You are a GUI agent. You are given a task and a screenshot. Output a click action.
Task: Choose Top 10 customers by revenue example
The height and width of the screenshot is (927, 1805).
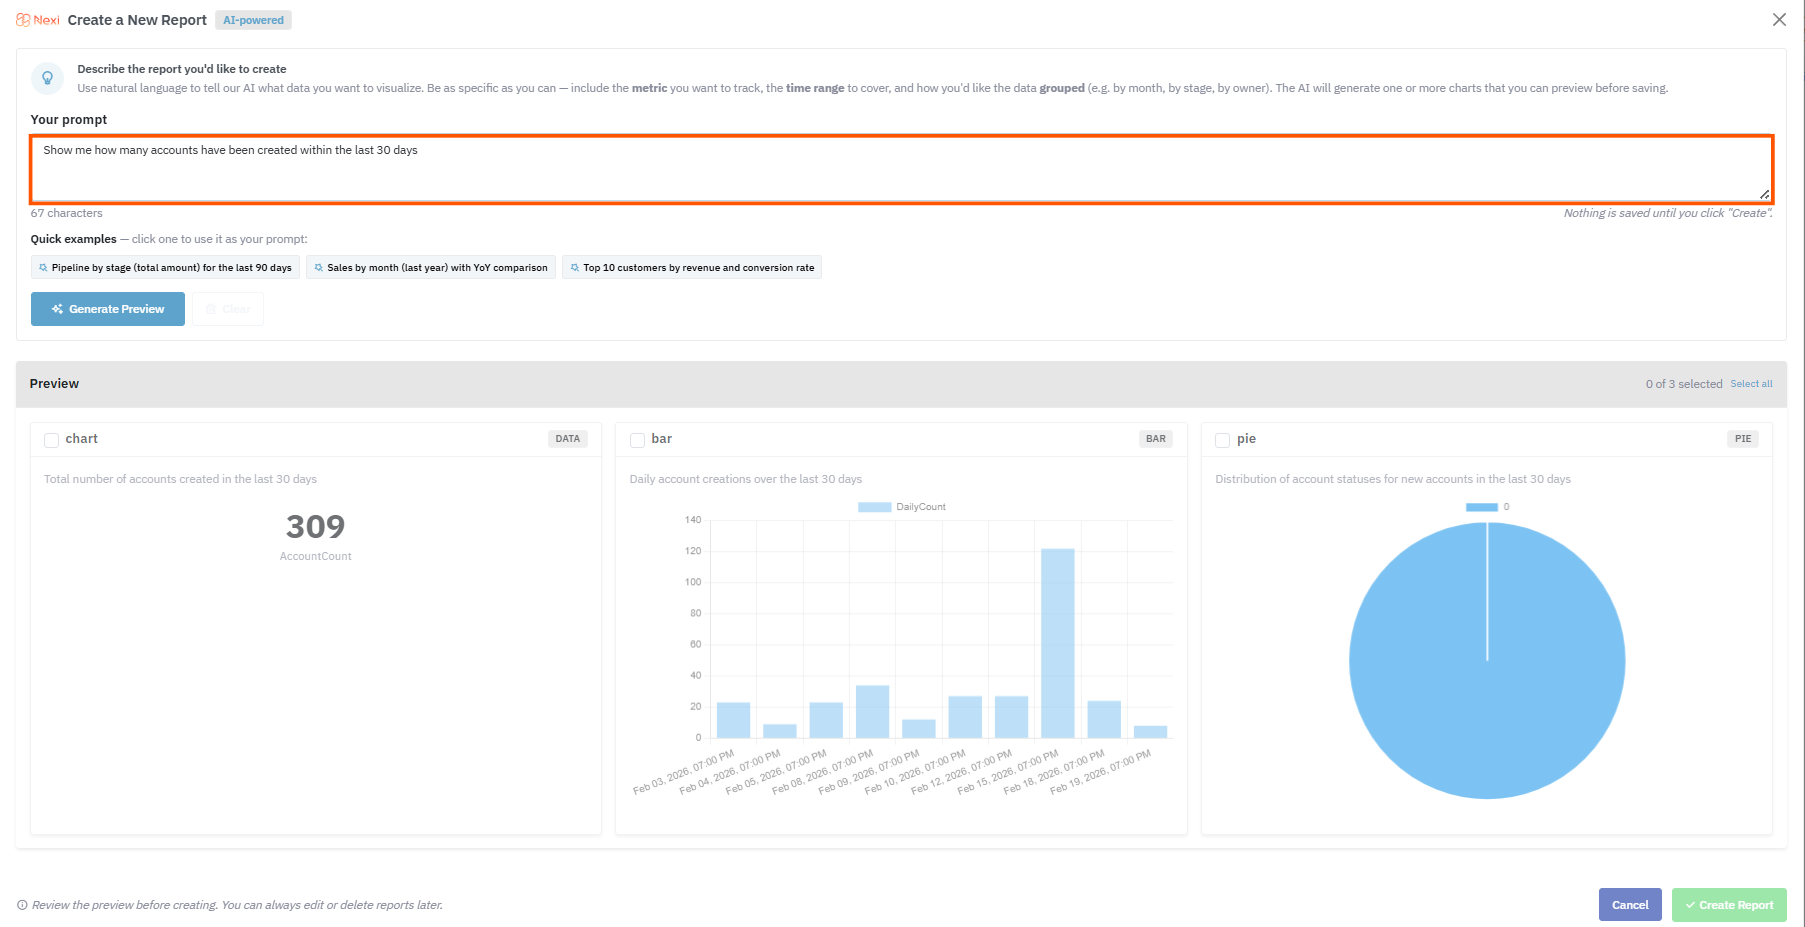pos(692,268)
